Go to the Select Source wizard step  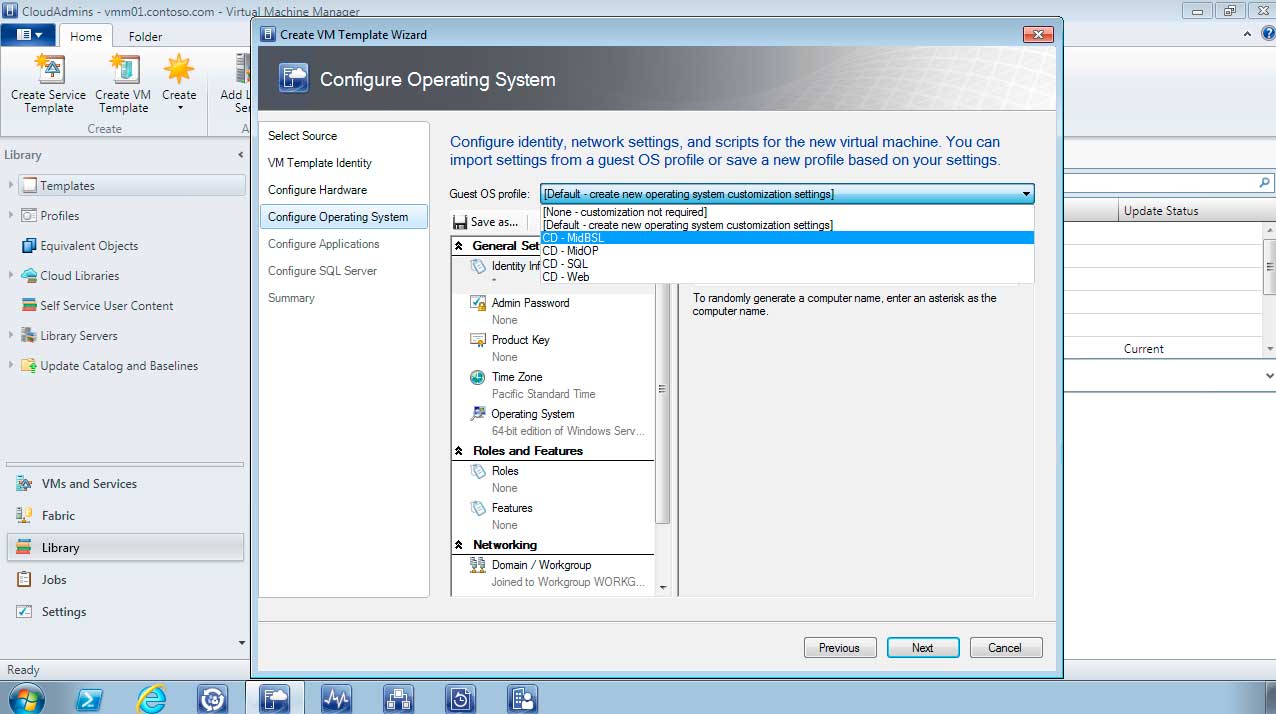point(302,136)
